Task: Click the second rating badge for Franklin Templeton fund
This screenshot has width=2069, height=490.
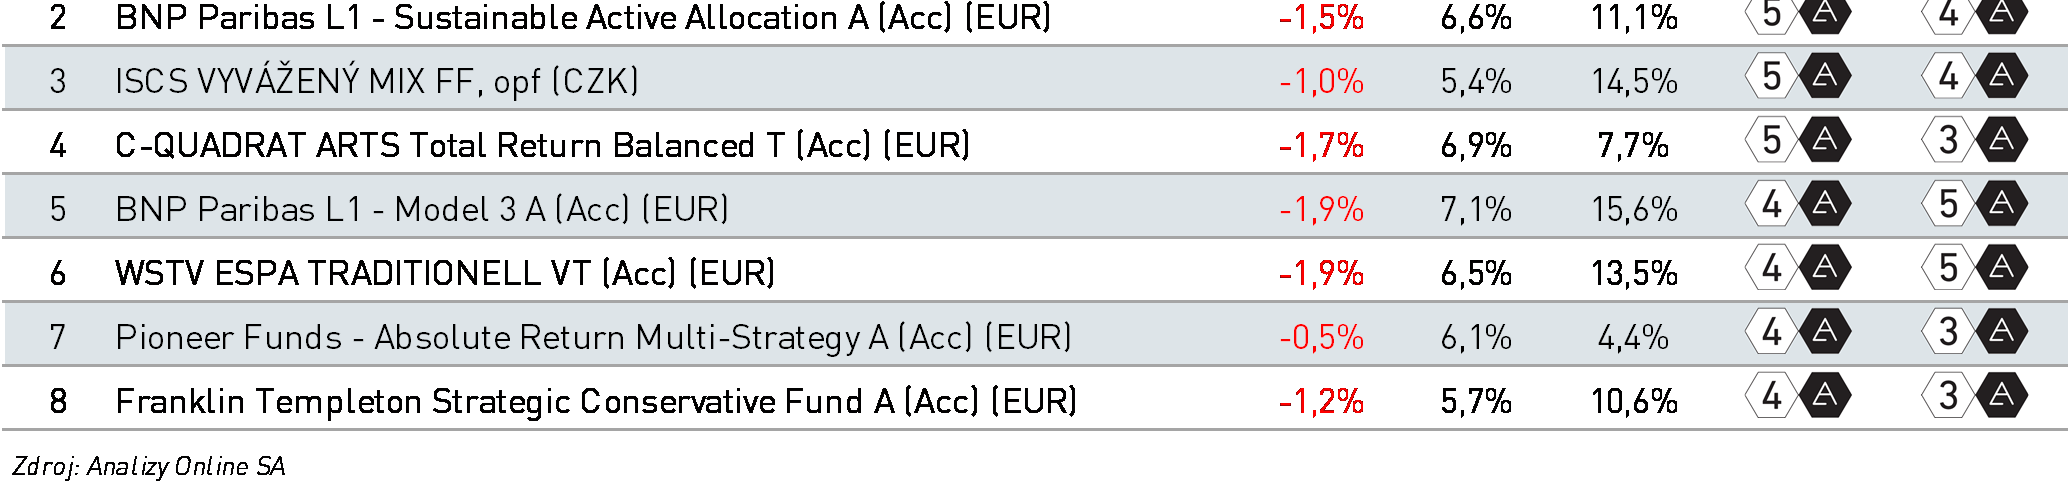Action: point(1975,396)
